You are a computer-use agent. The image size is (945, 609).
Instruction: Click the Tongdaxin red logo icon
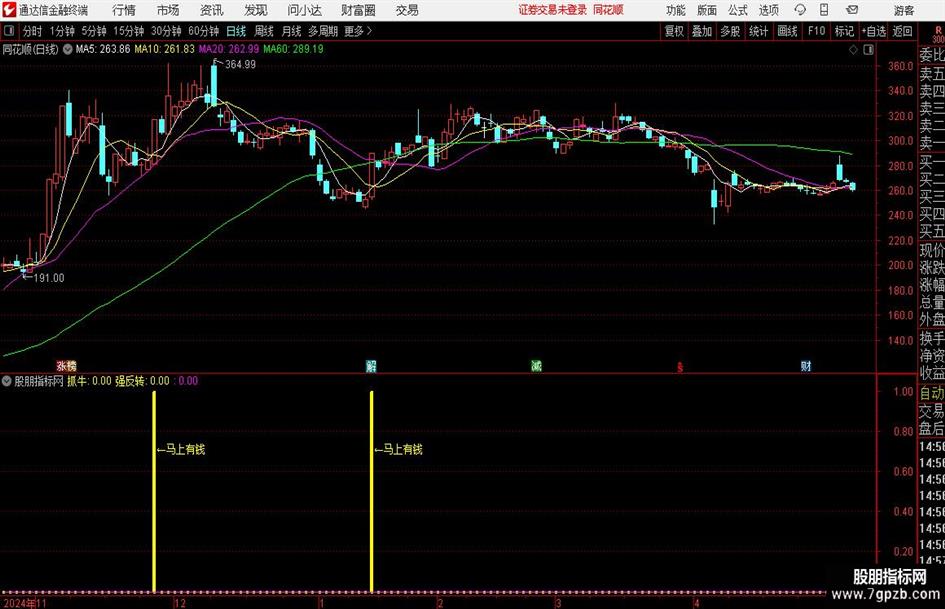tap(9, 10)
